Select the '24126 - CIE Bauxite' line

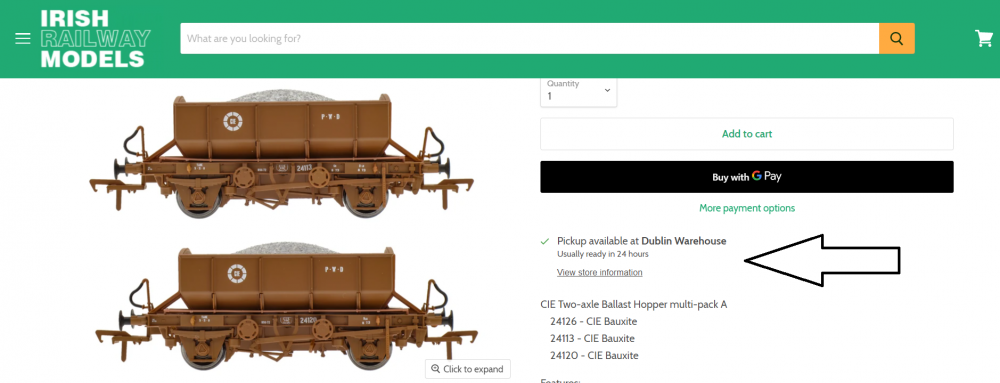594,321
